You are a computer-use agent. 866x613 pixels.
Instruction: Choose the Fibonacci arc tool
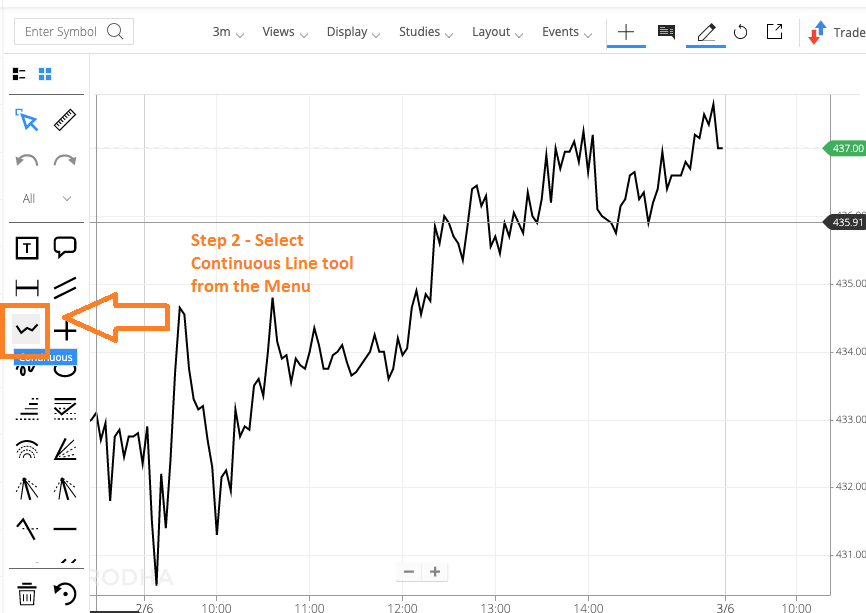click(27, 449)
